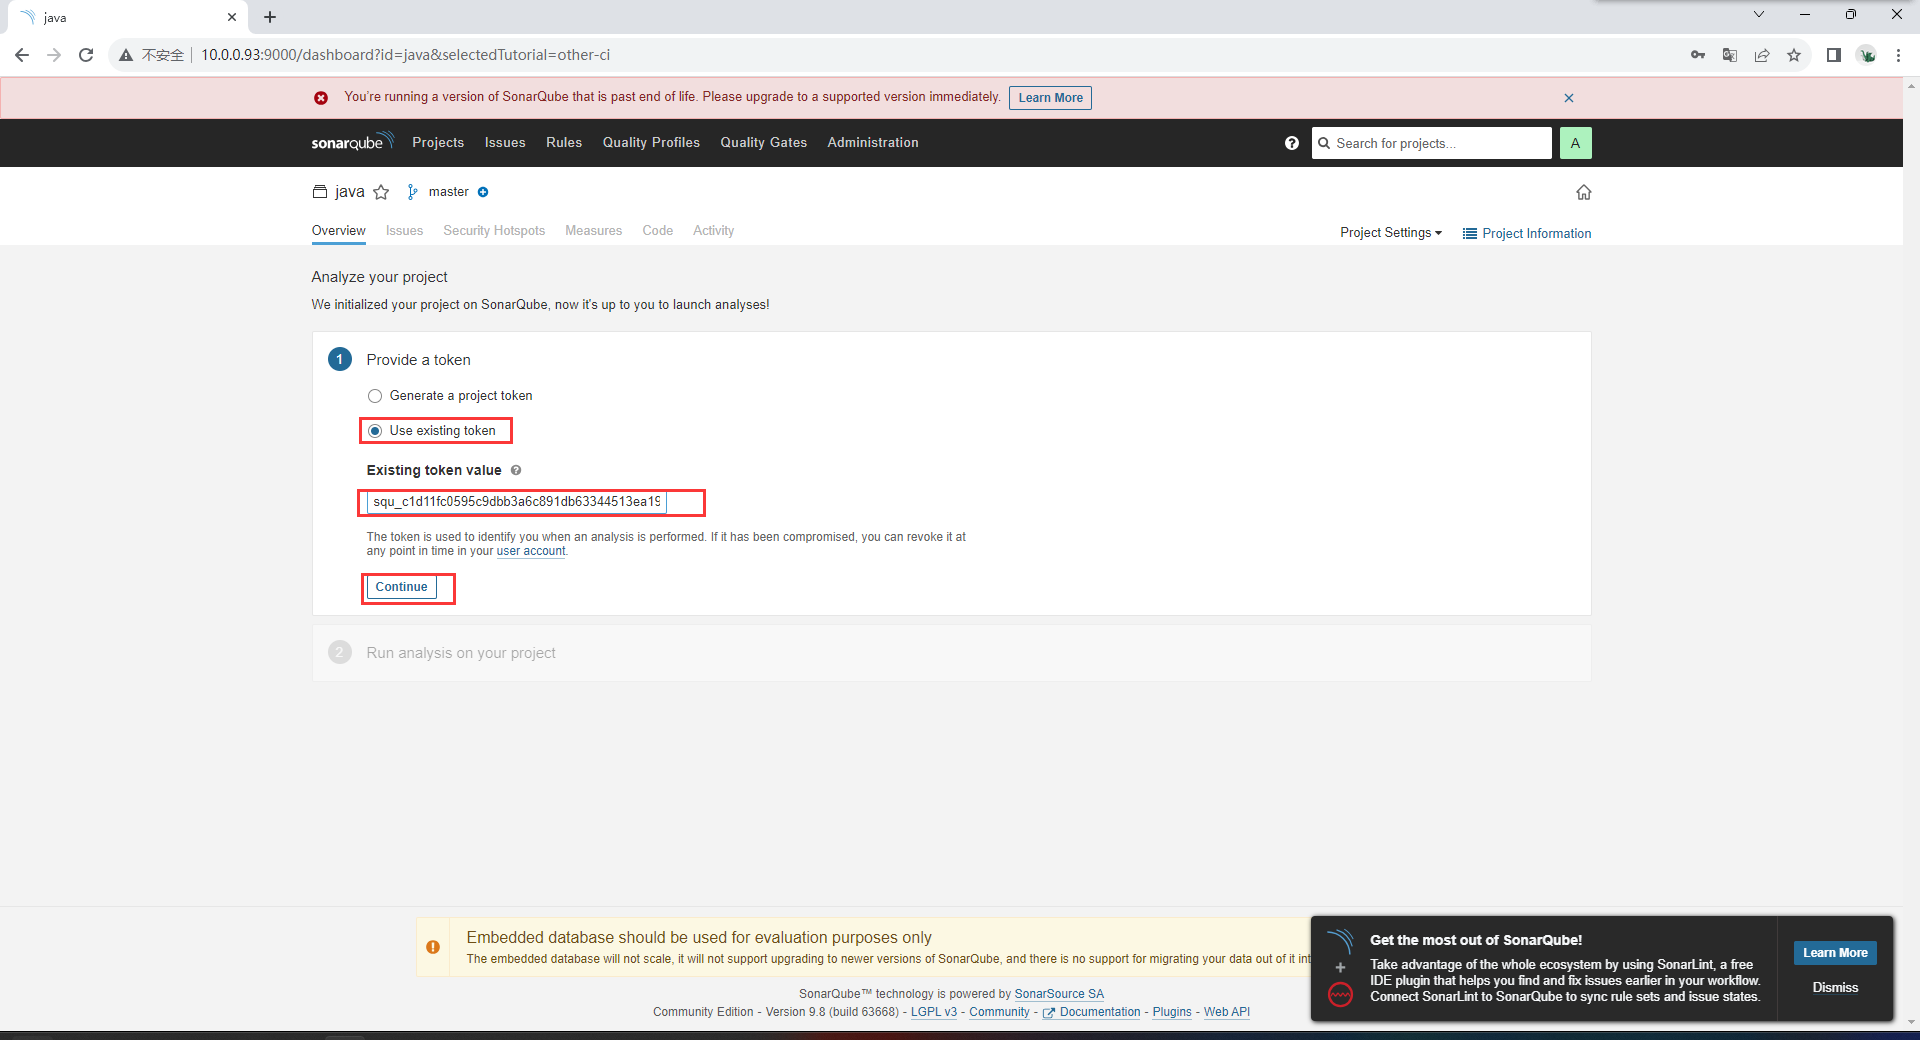Expand the Project Settings dropdown
Screen dimensions: 1920x1040
click(1391, 233)
